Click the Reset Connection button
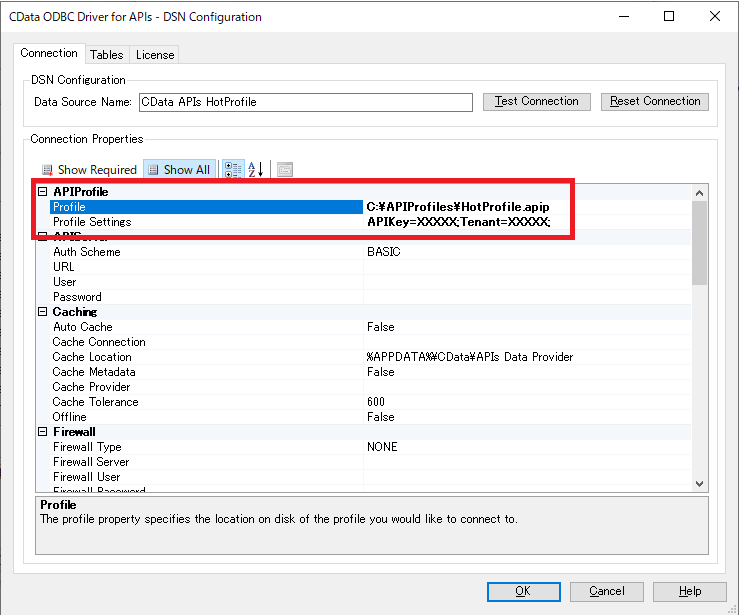 pos(655,101)
